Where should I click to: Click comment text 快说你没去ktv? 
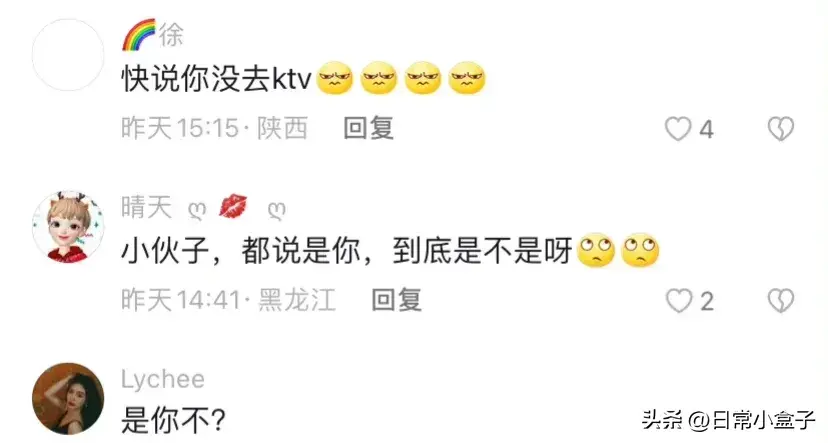(217, 80)
